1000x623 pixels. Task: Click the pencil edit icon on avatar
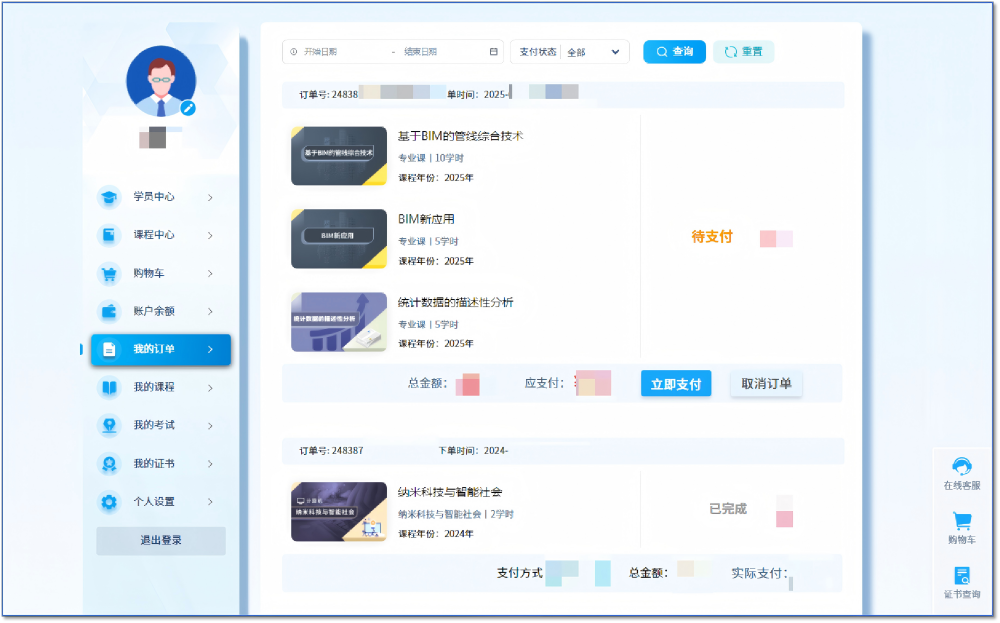coord(188,108)
